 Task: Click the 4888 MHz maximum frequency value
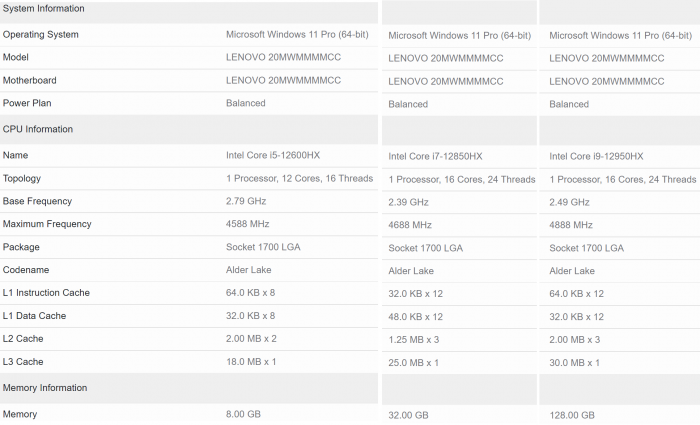[x=571, y=225]
